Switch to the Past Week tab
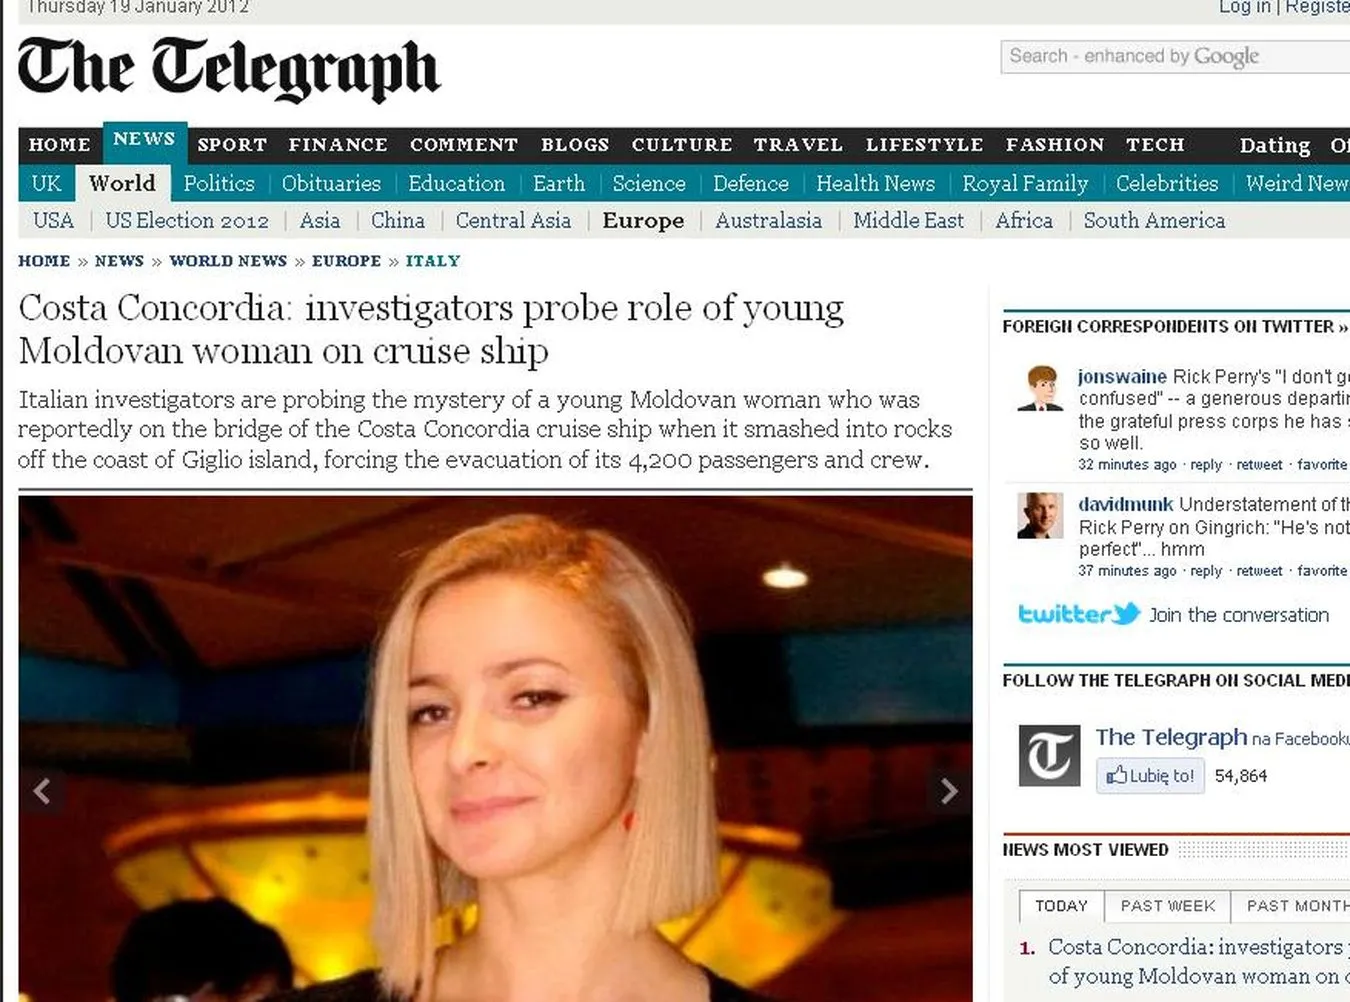1350x1002 pixels. click(1168, 906)
